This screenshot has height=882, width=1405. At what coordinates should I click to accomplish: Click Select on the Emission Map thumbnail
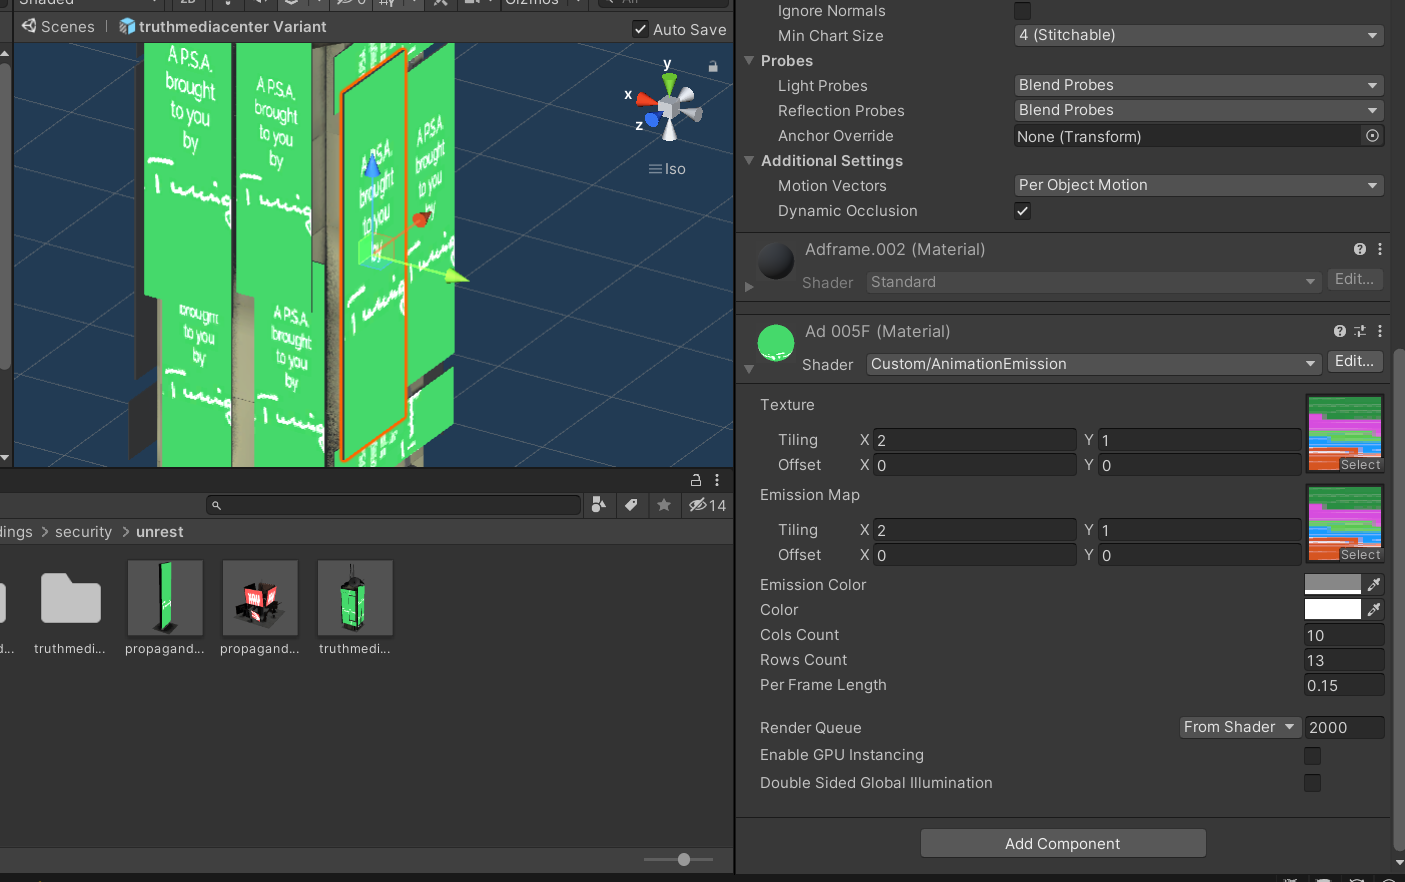click(x=1360, y=555)
